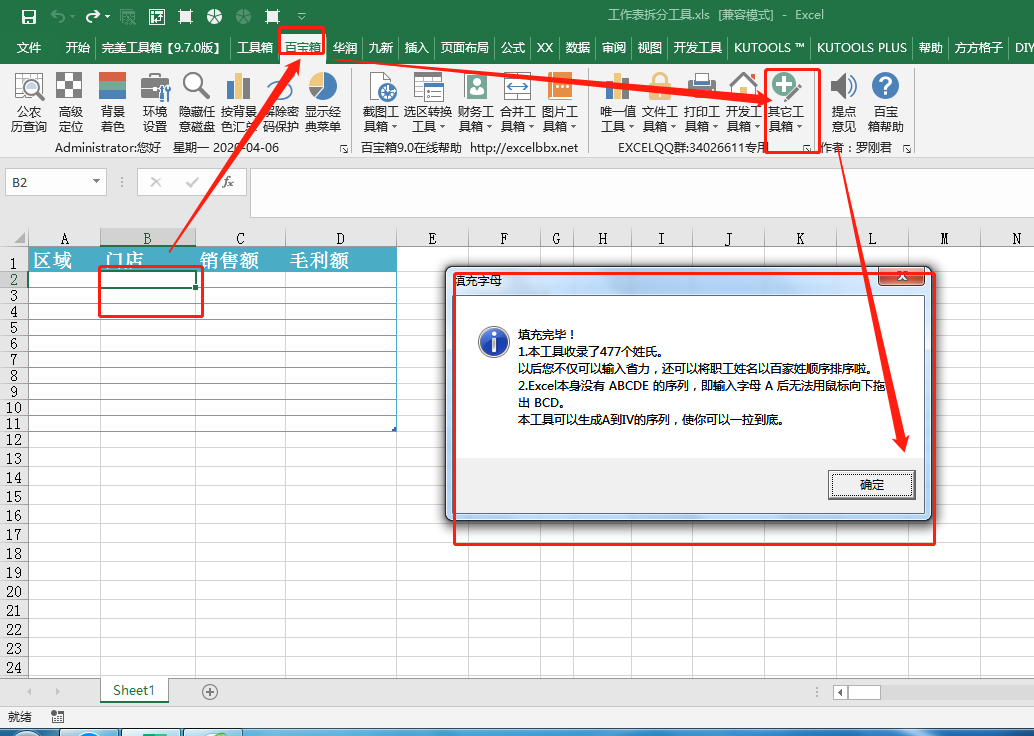Image resolution: width=1034 pixels, height=736 pixels.
Task: Click the horizontal scrollbar left arrow
Action: (x=840, y=692)
